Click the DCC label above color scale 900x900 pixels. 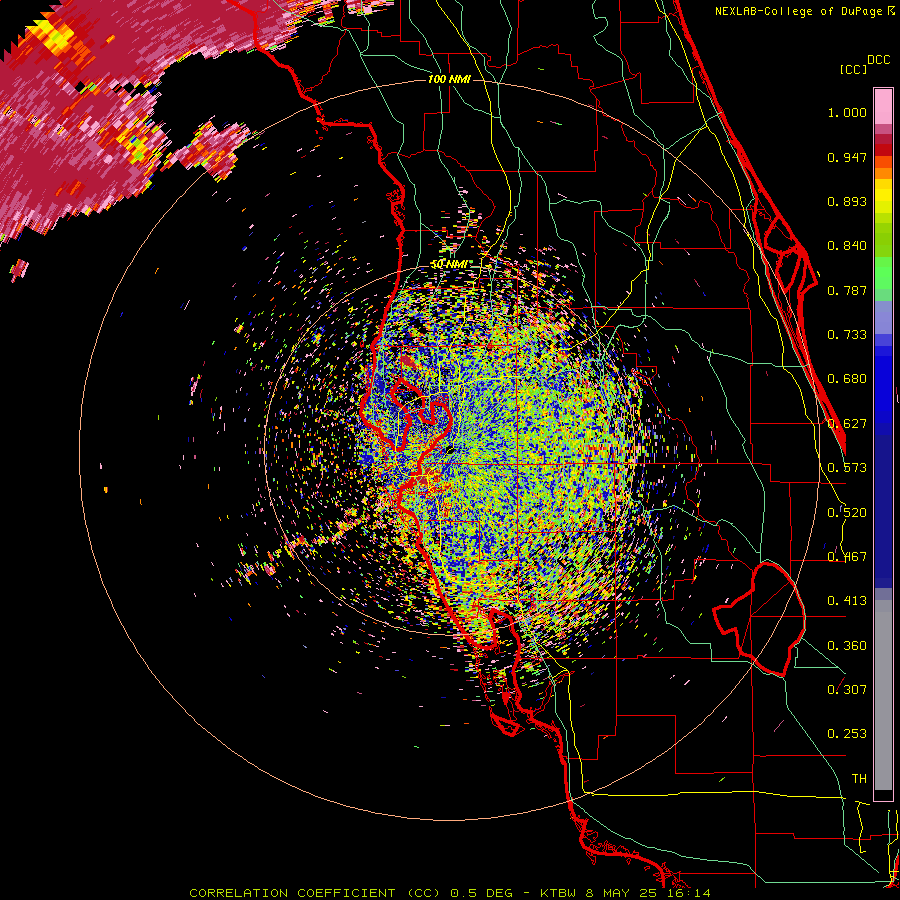878,60
